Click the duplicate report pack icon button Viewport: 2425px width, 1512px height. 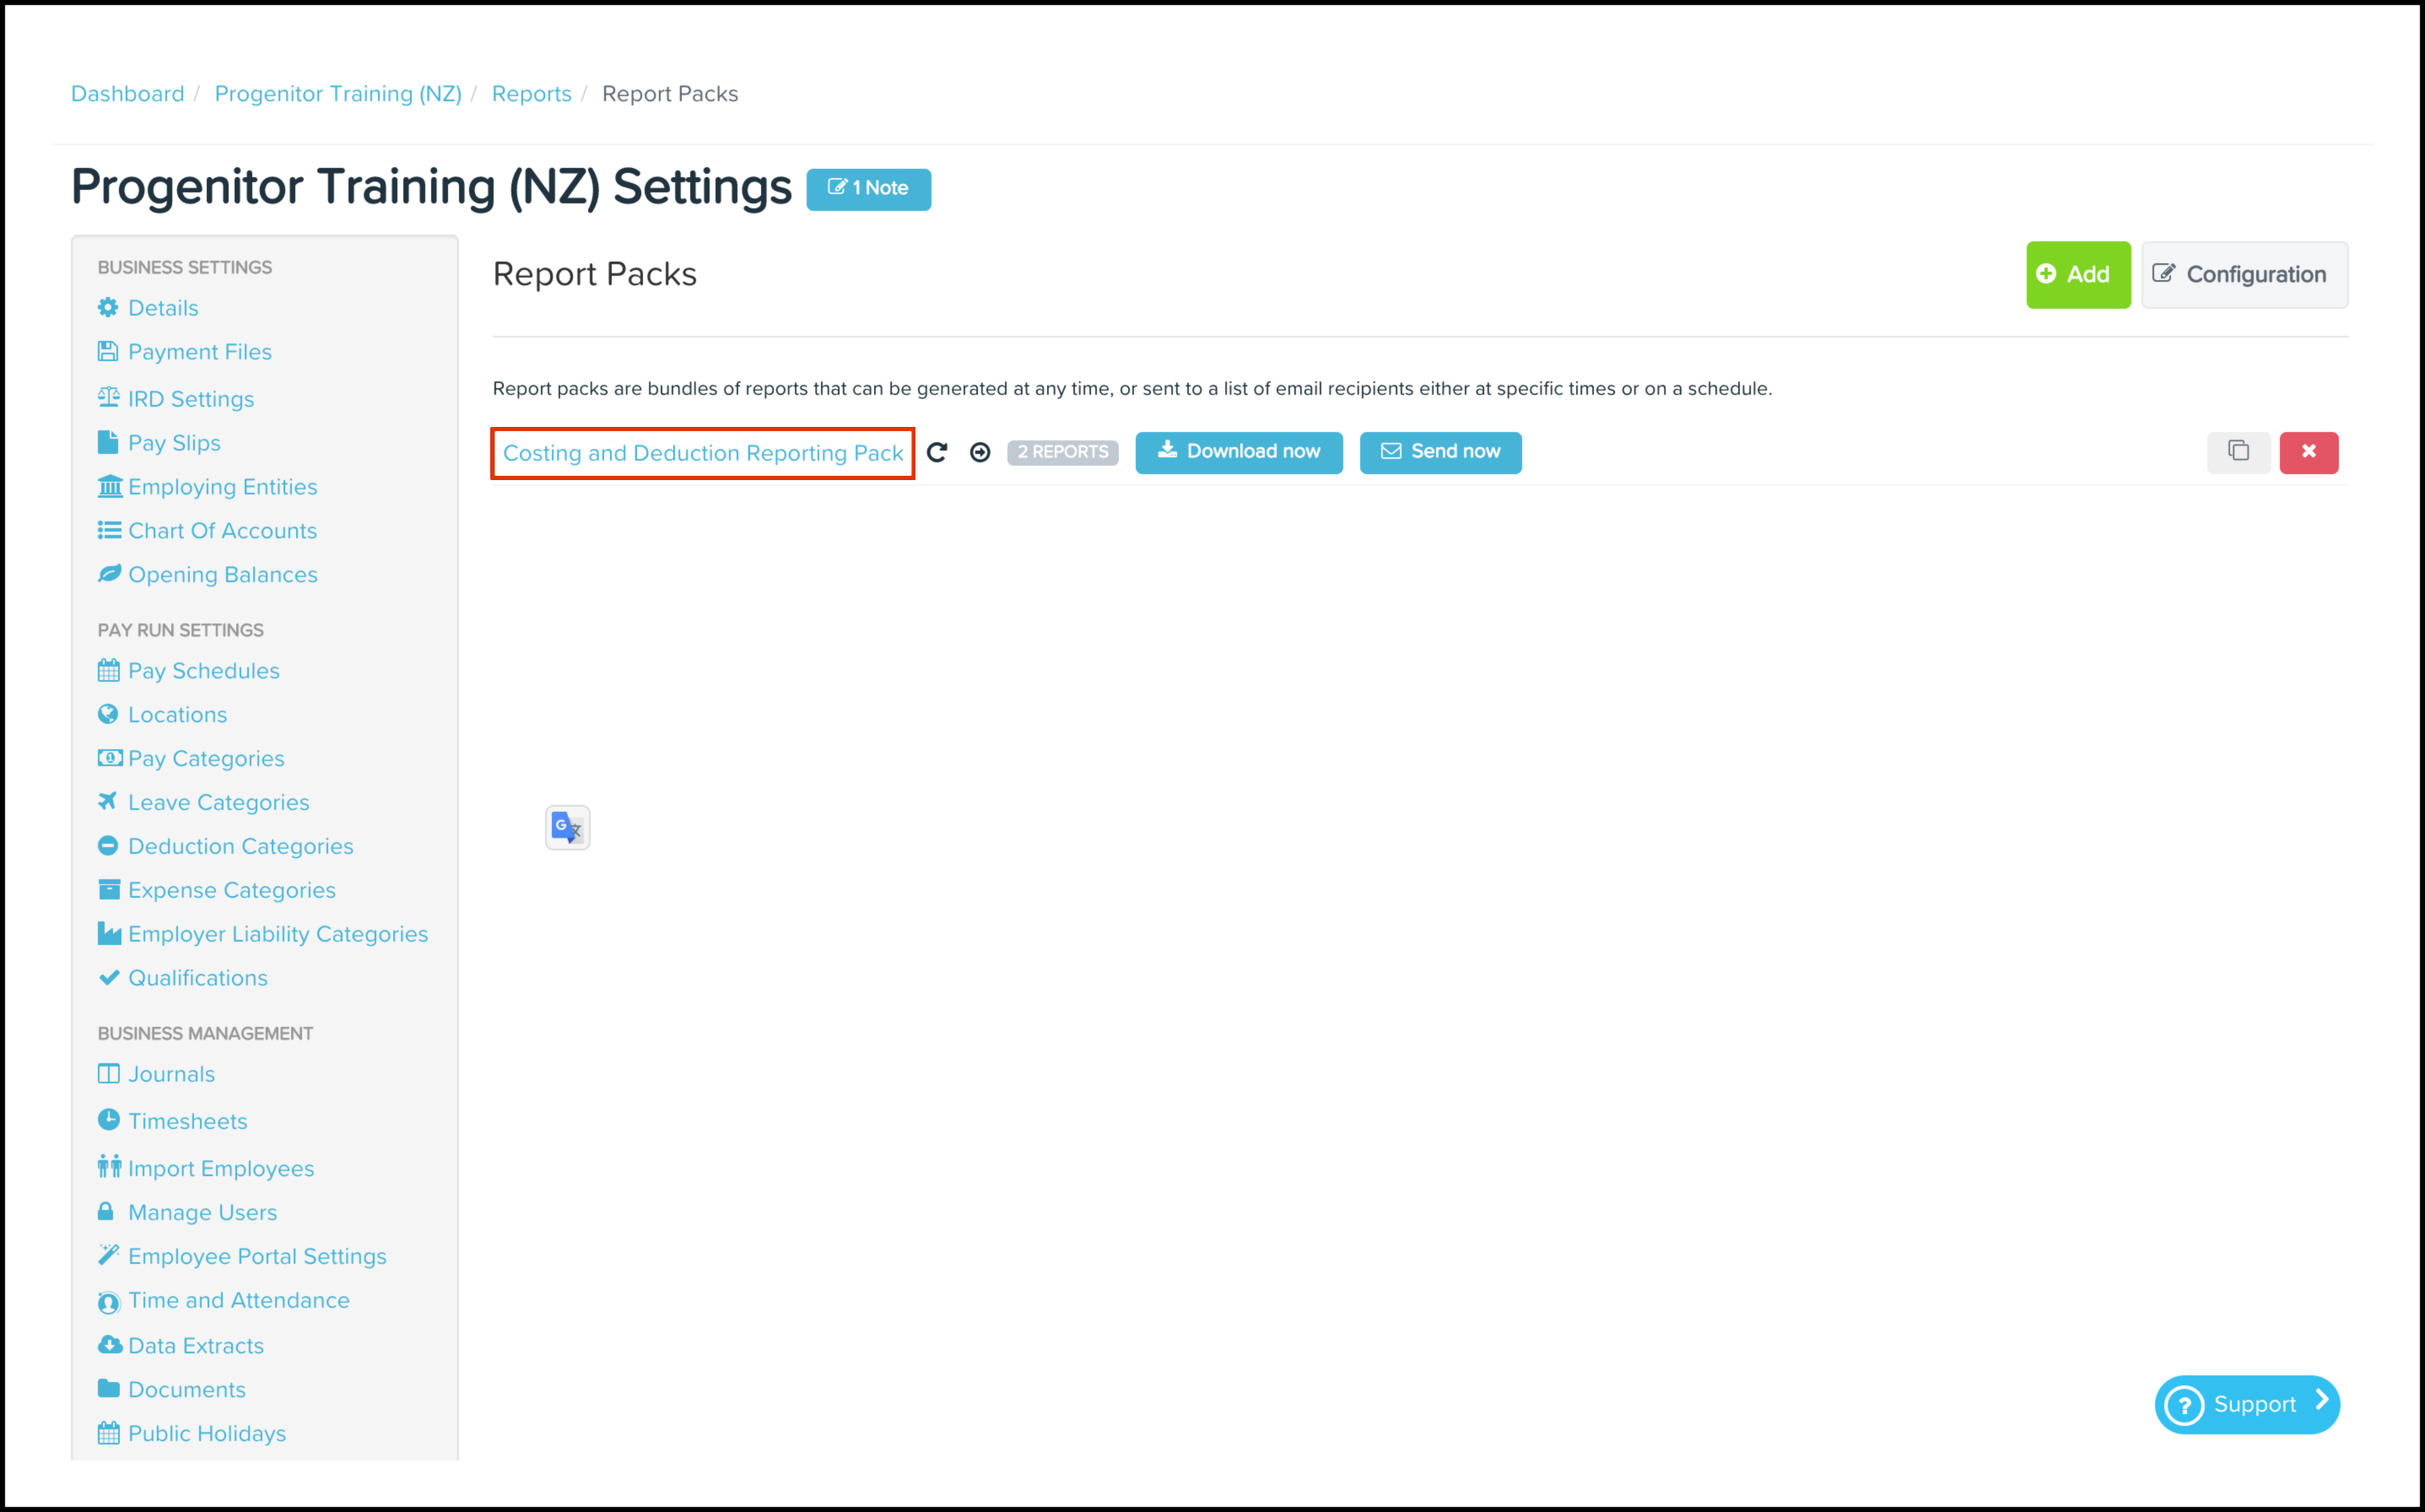2238,452
